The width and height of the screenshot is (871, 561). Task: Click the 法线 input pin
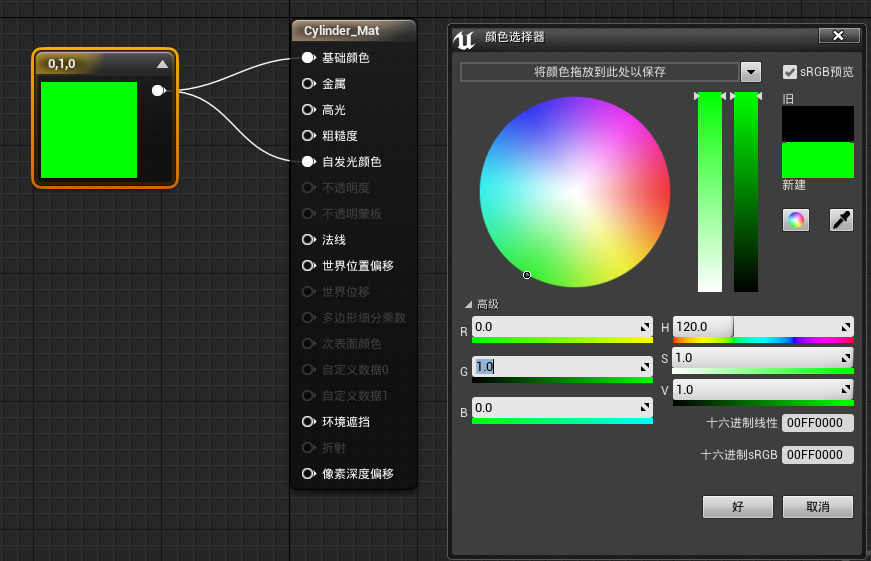click(309, 240)
